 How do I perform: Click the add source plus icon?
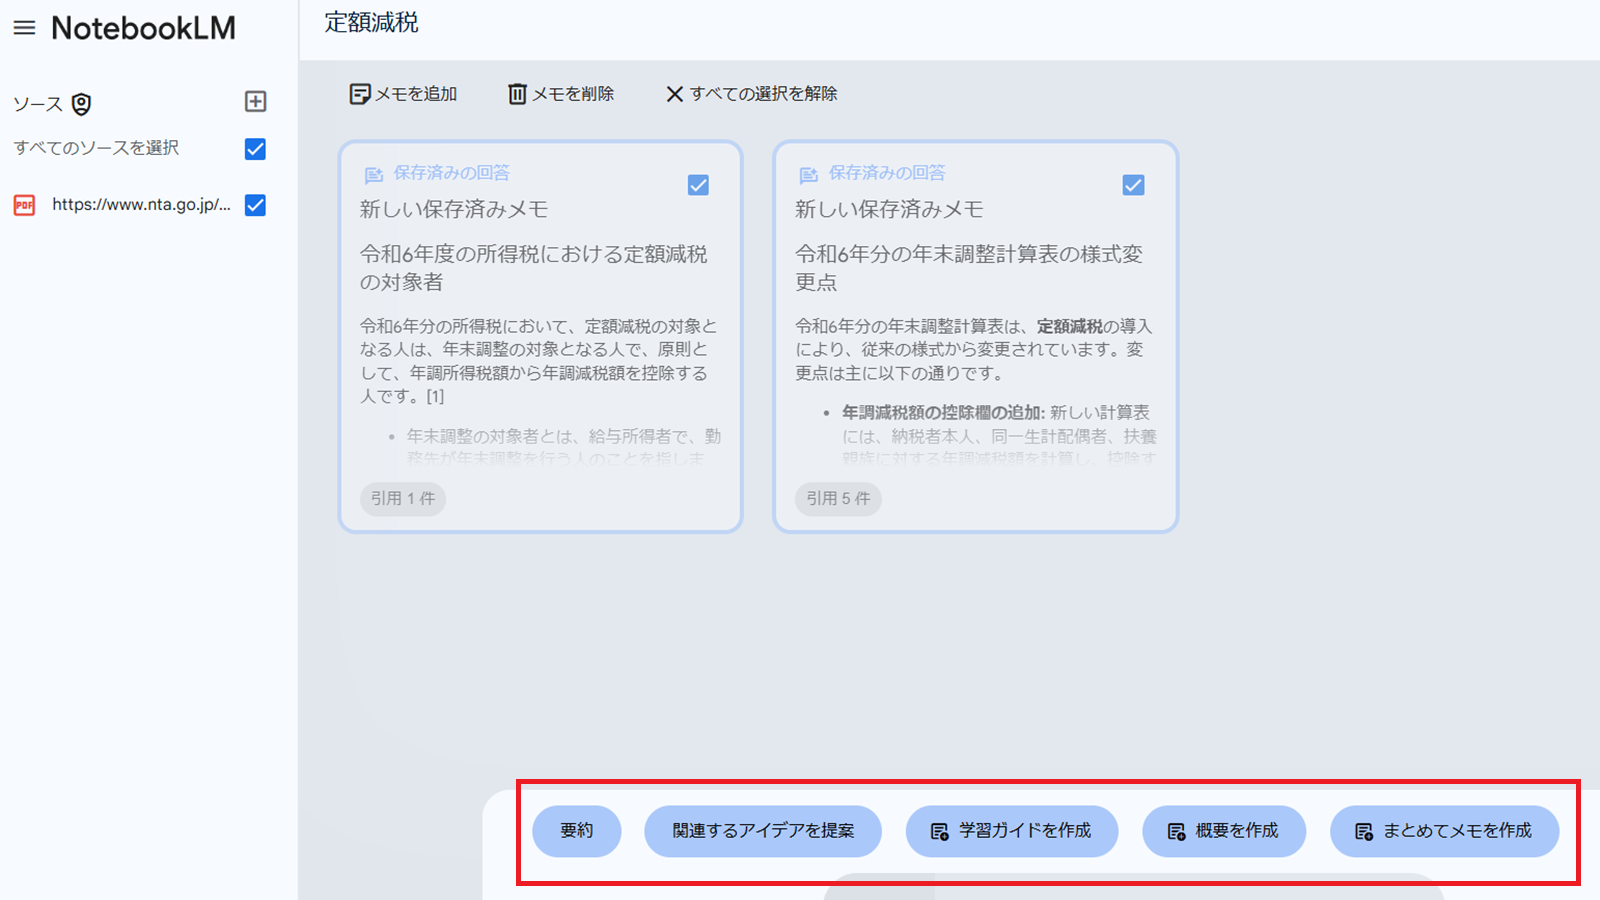coord(257,101)
